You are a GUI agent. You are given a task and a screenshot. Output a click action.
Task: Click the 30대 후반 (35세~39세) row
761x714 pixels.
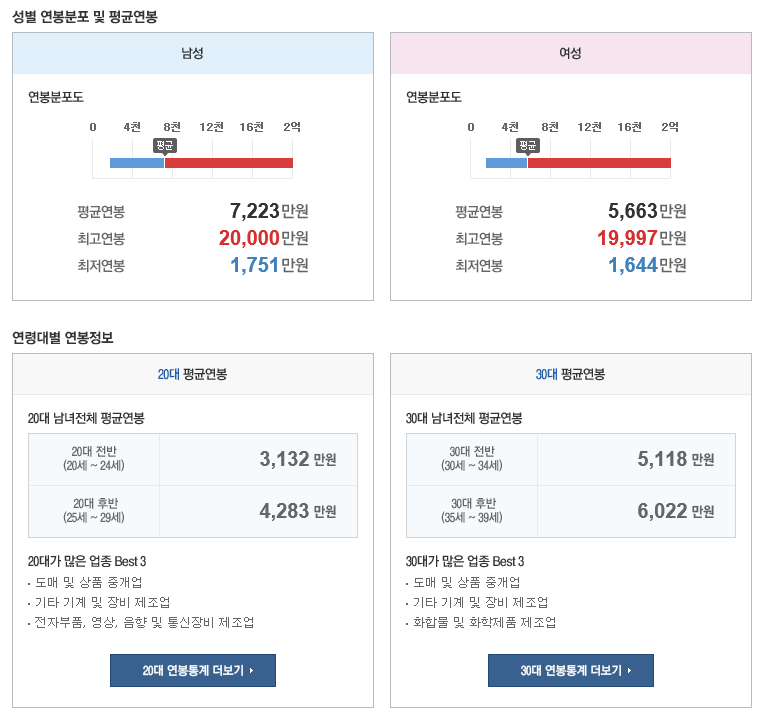pyautogui.click(x=570, y=511)
